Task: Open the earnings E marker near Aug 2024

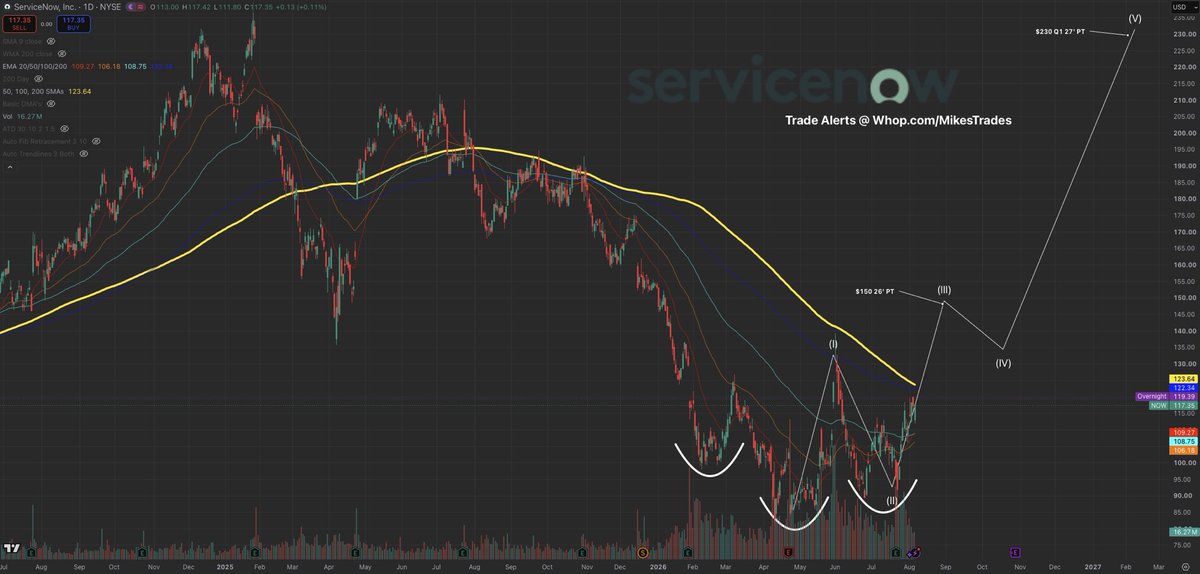Action: point(31,552)
